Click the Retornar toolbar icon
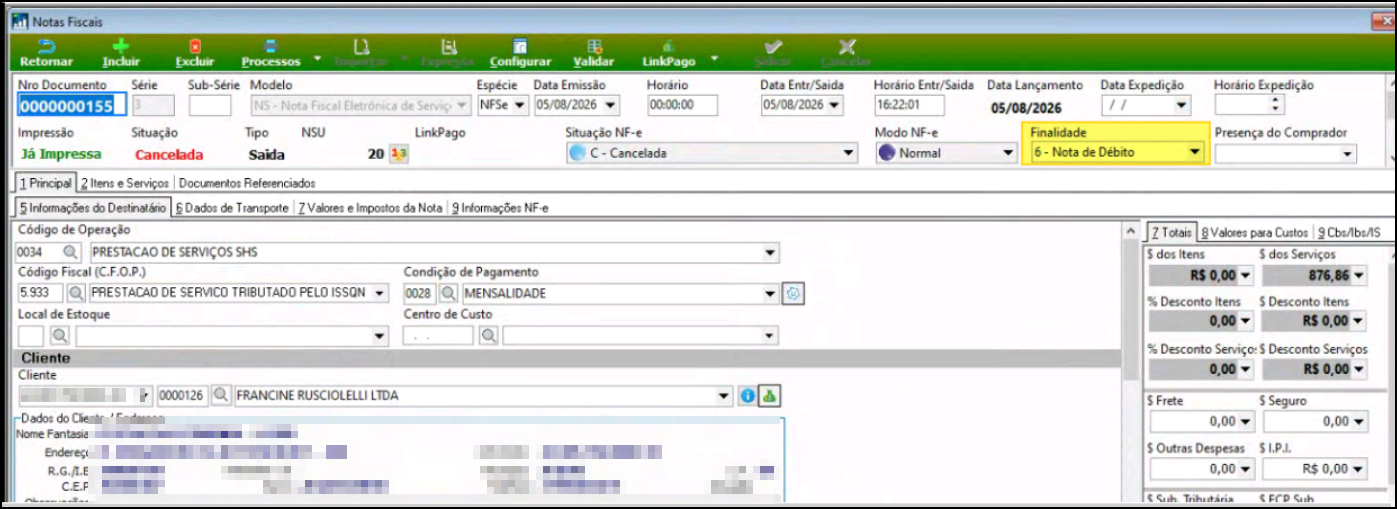 click(47, 46)
